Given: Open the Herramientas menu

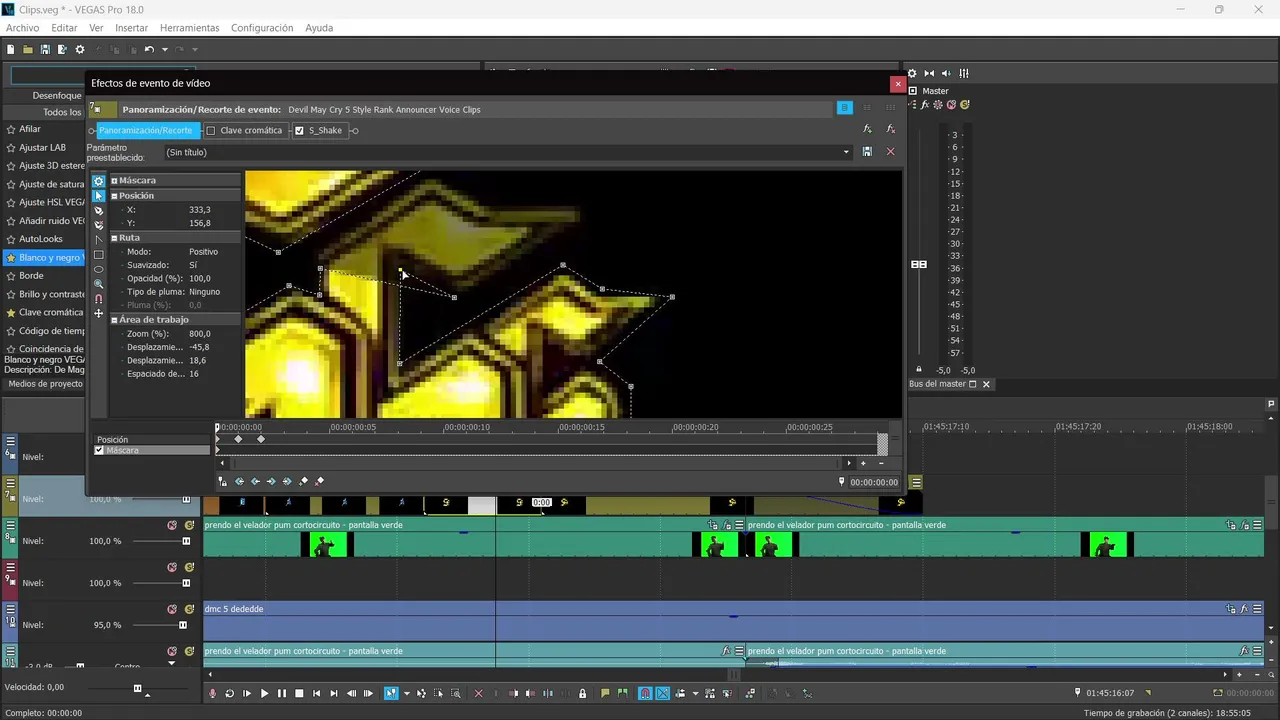Looking at the screenshot, I should click(x=190, y=28).
